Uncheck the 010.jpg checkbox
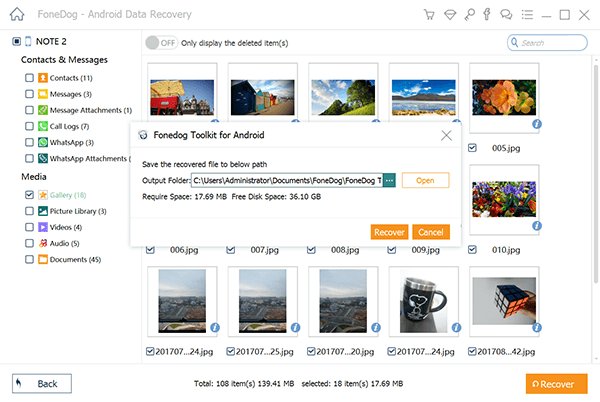 472,250
